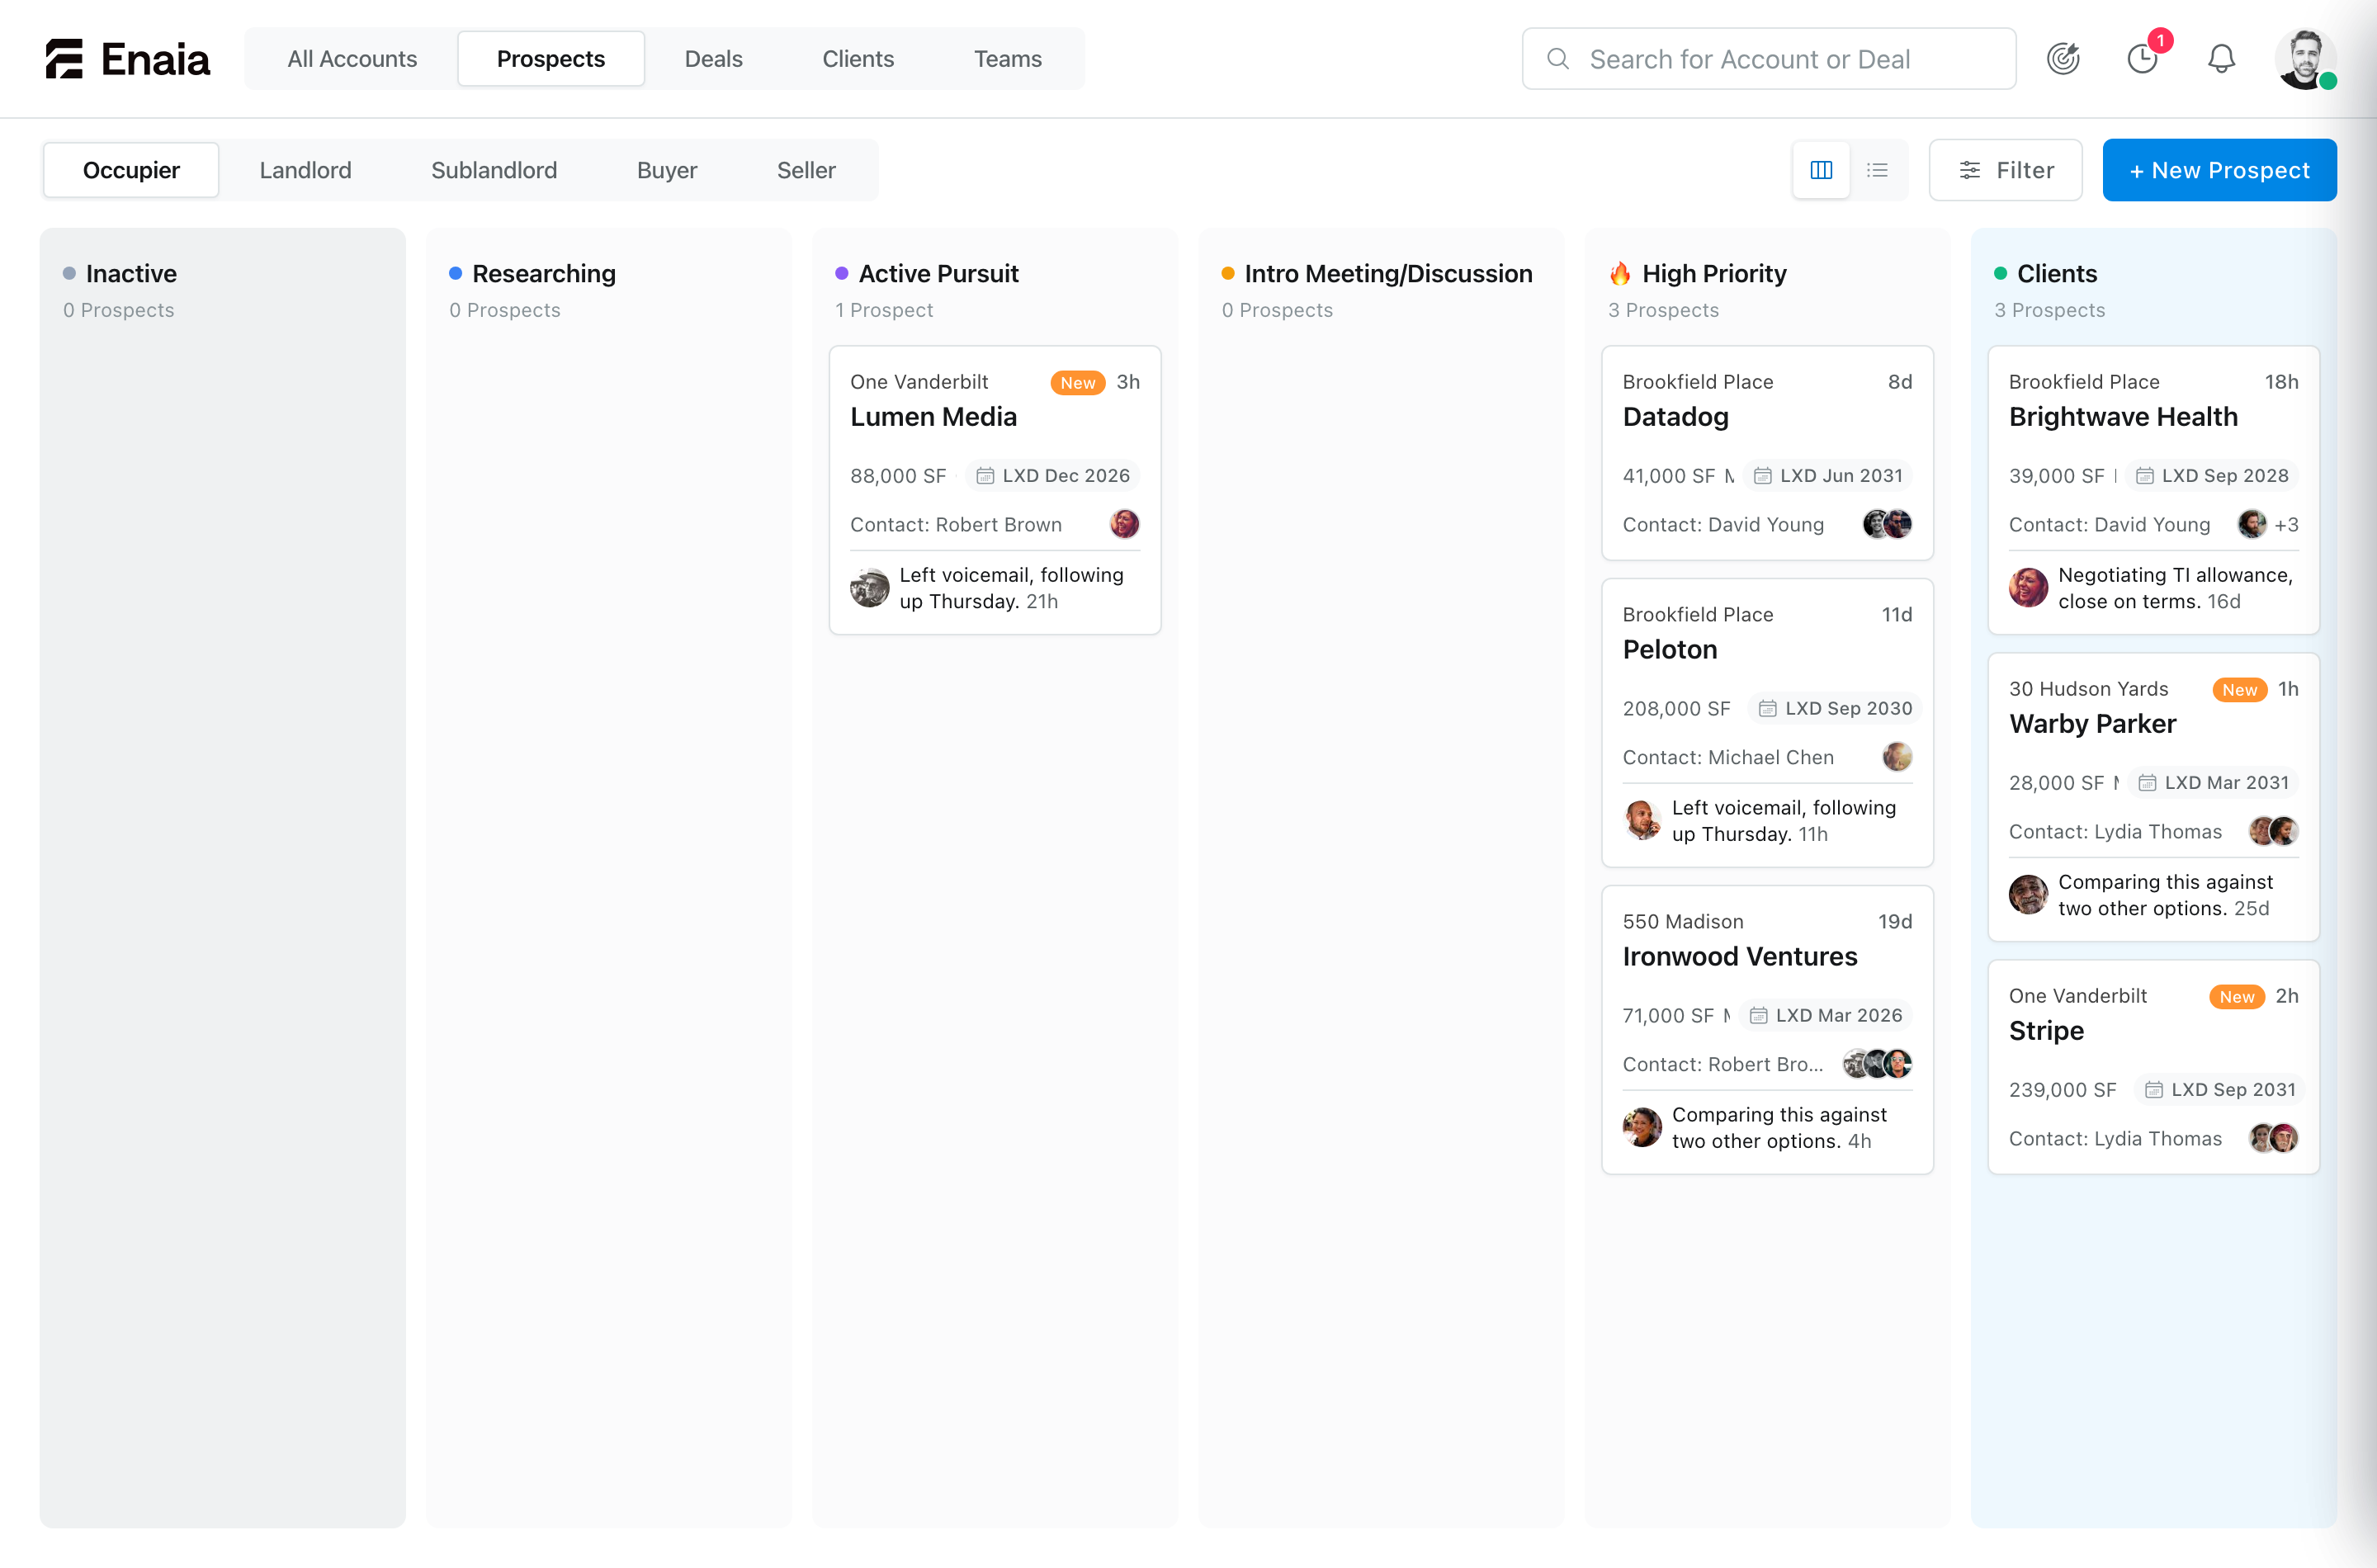Open the Datadog prospect card
Viewport: 2377px width, 1568px height.
pyautogui.click(x=1767, y=453)
